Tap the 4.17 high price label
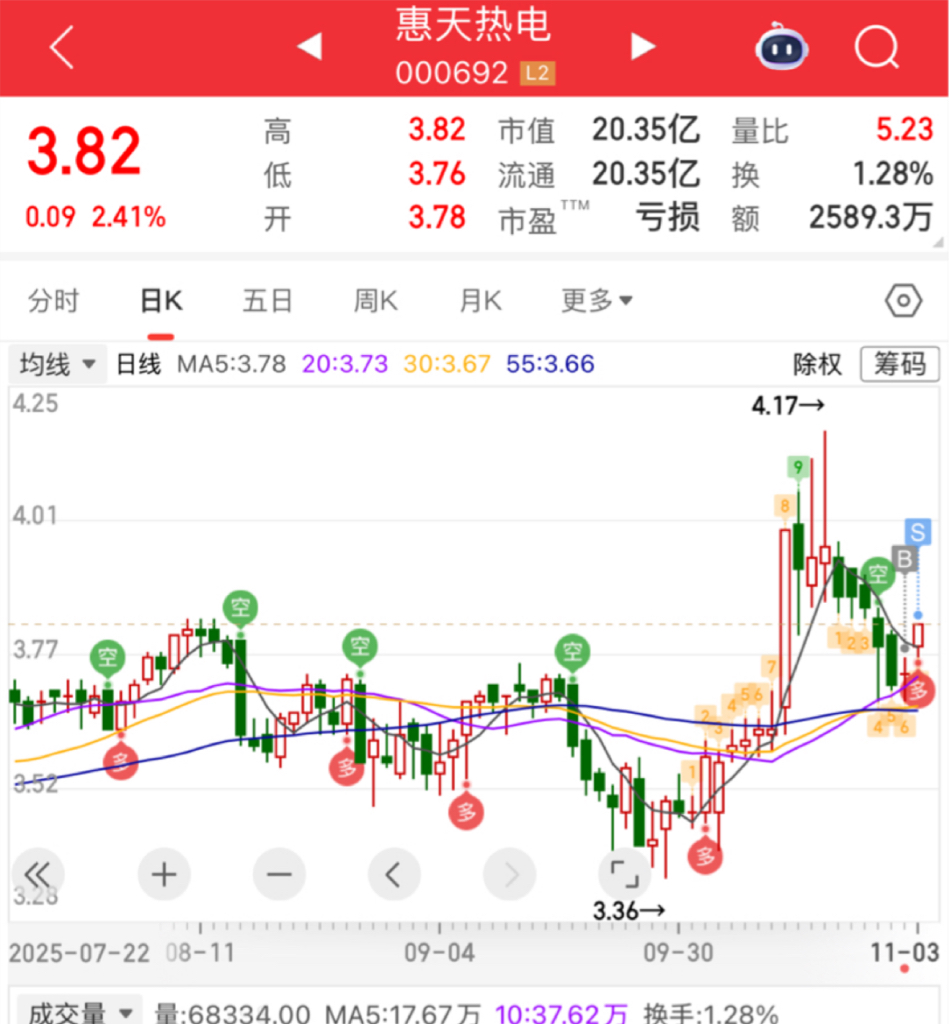 tap(788, 406)
